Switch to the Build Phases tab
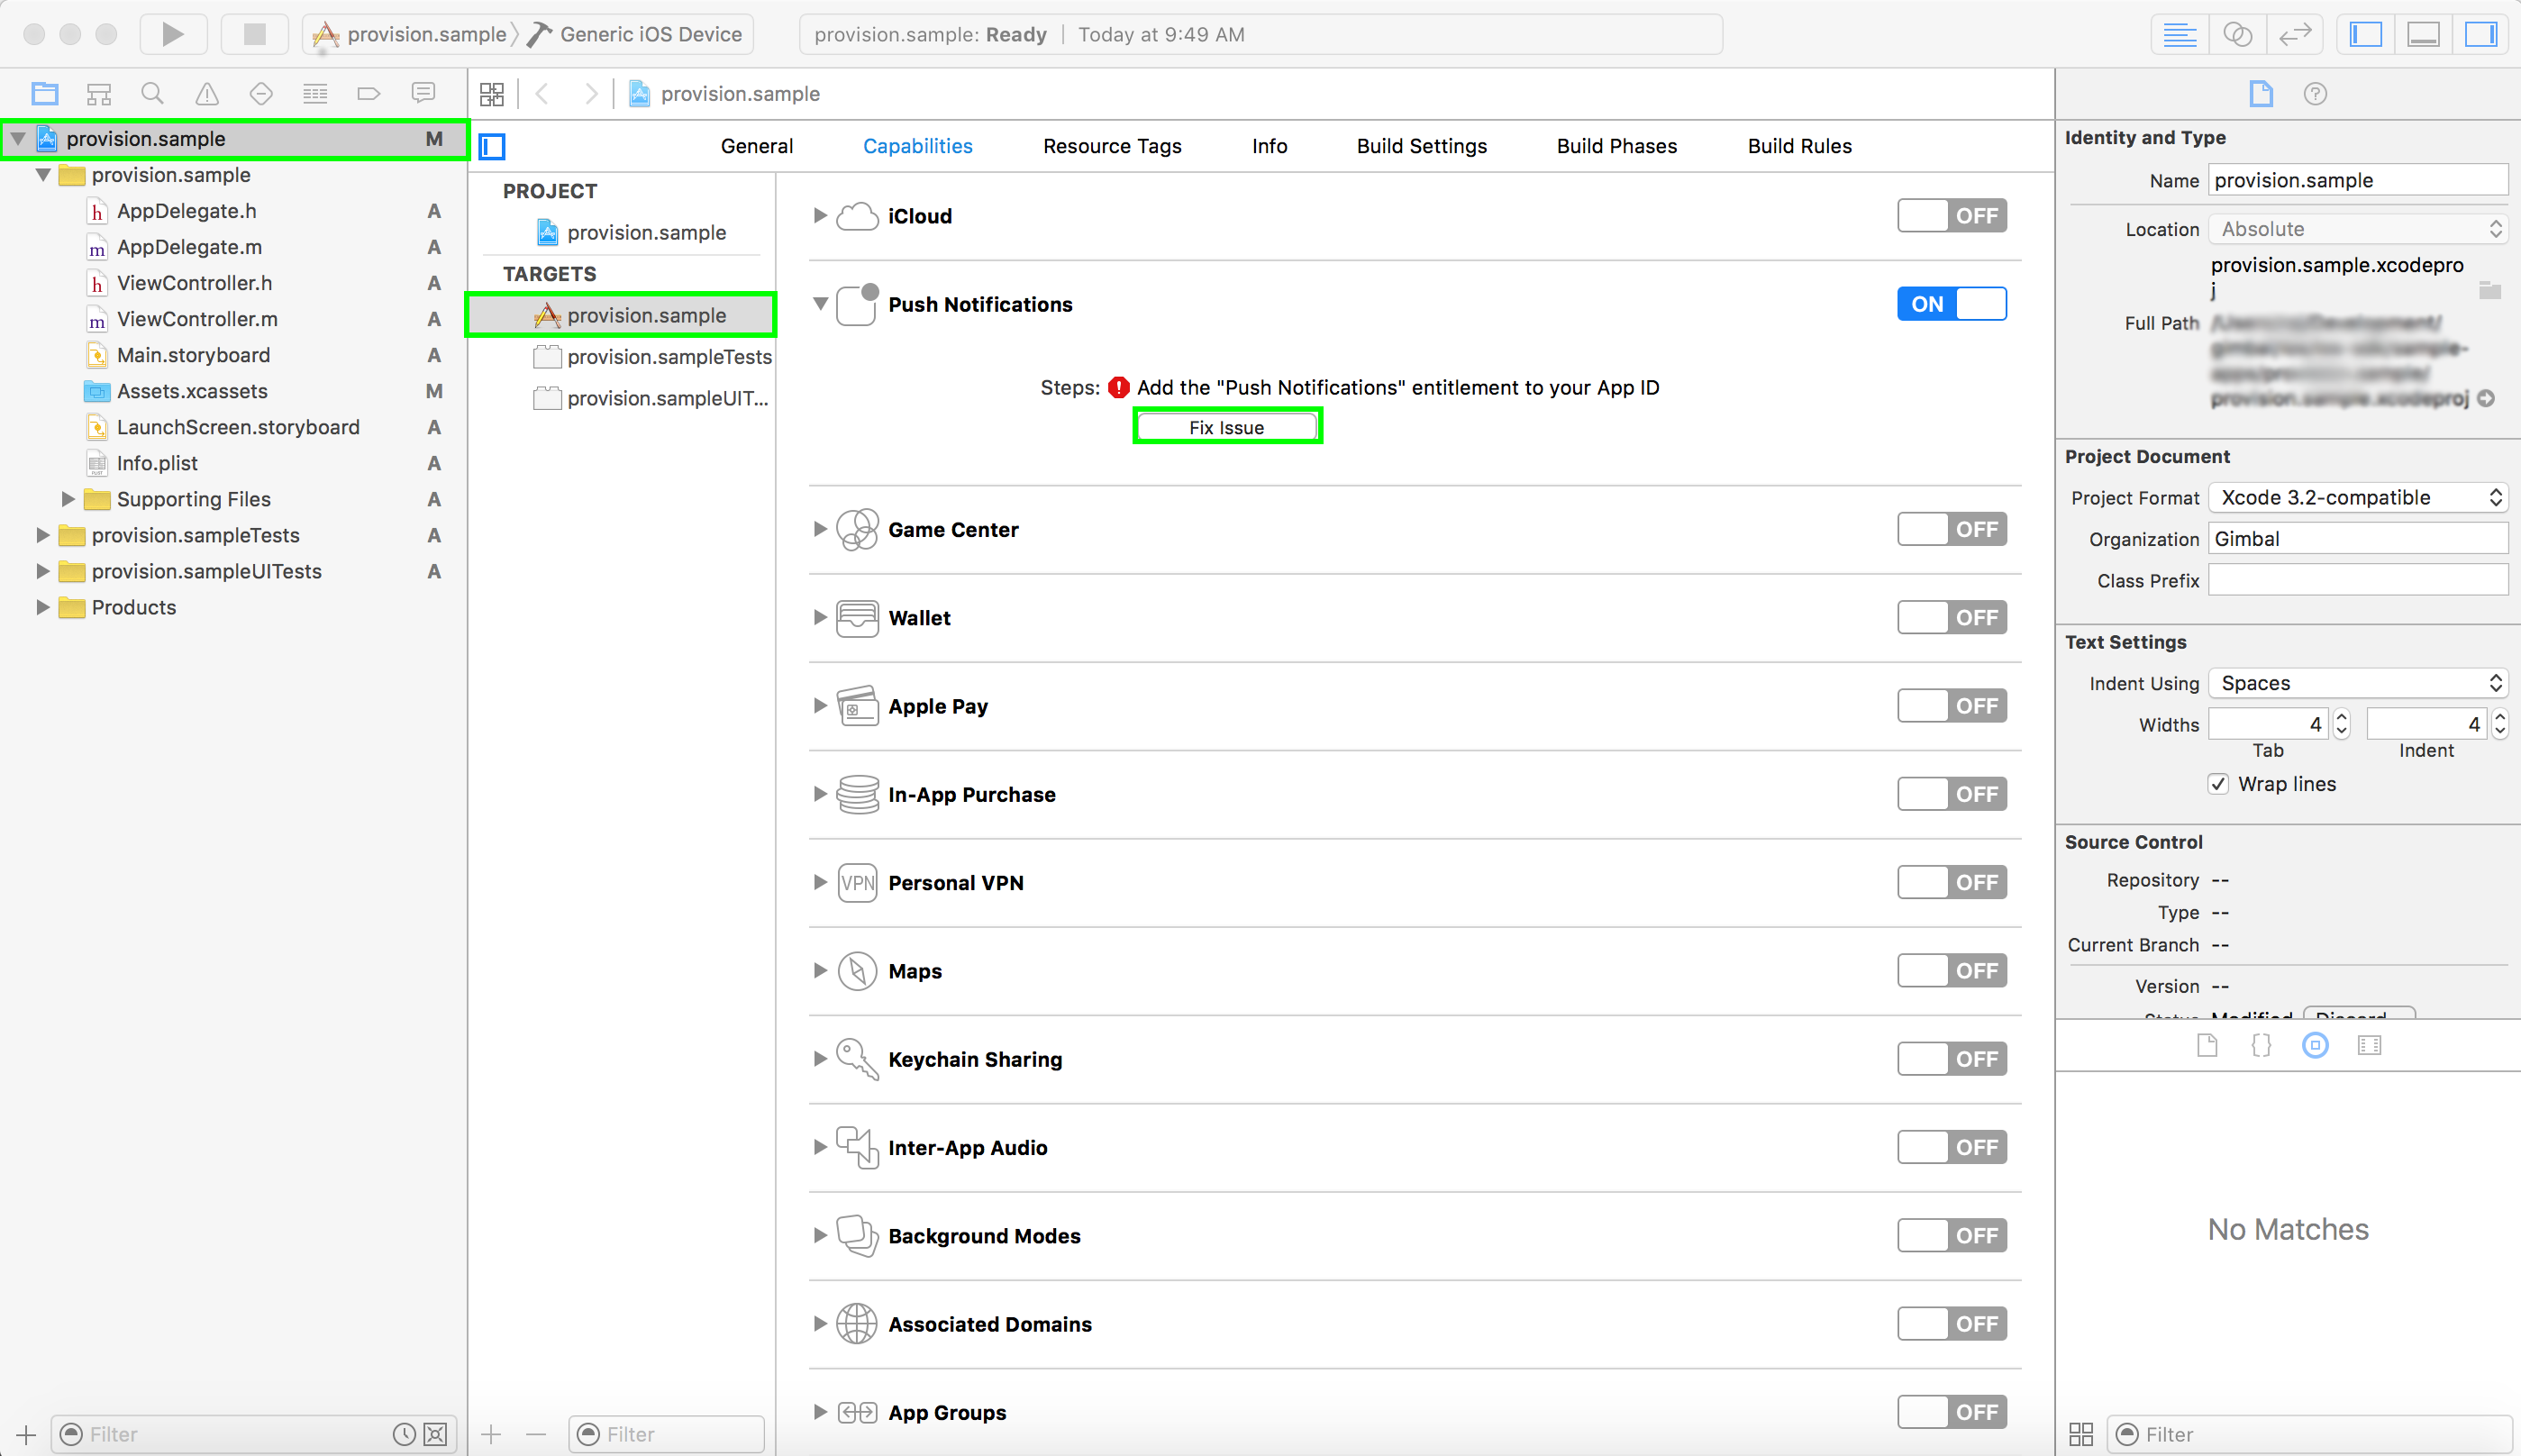Viewport: 2521px width, 1456px height. coord(1616,146)
